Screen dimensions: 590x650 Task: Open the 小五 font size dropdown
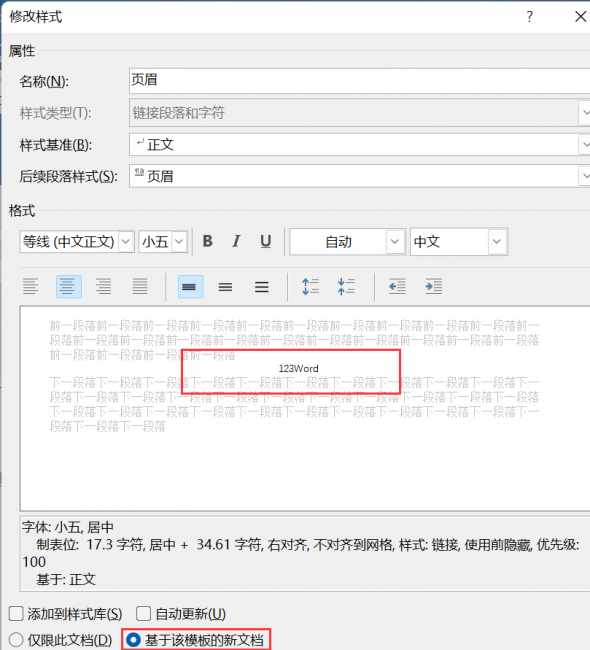point(179,242)
